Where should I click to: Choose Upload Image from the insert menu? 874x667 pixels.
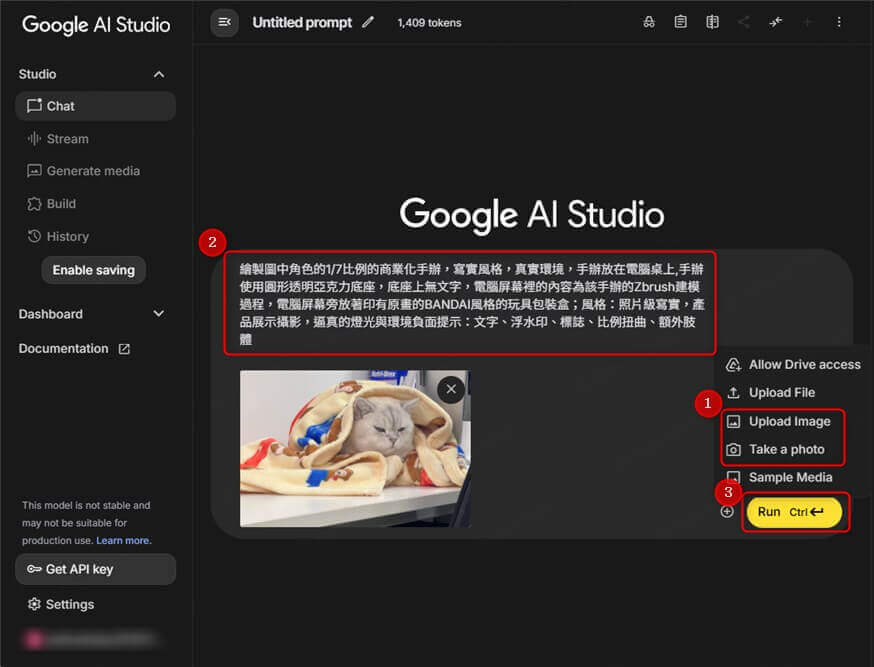click(x=779, y=422)
